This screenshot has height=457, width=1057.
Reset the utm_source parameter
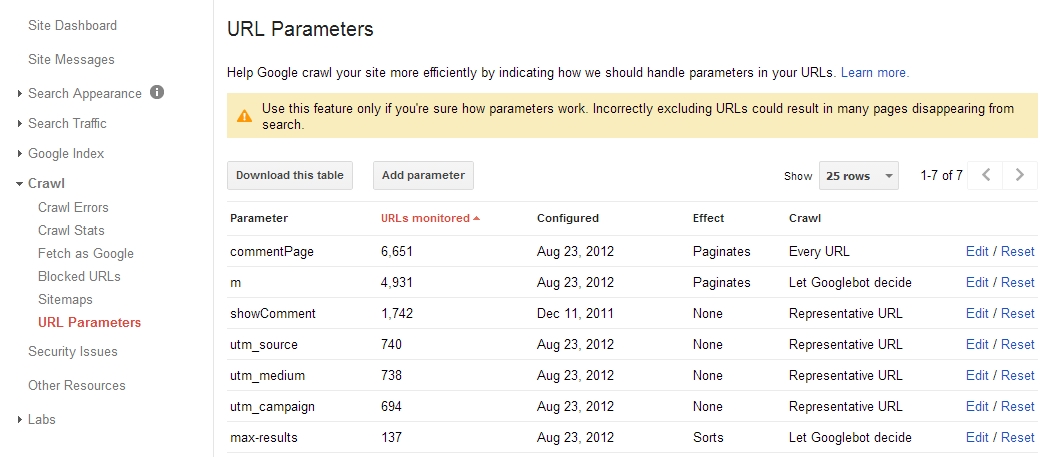click(x=1018, y=344)
